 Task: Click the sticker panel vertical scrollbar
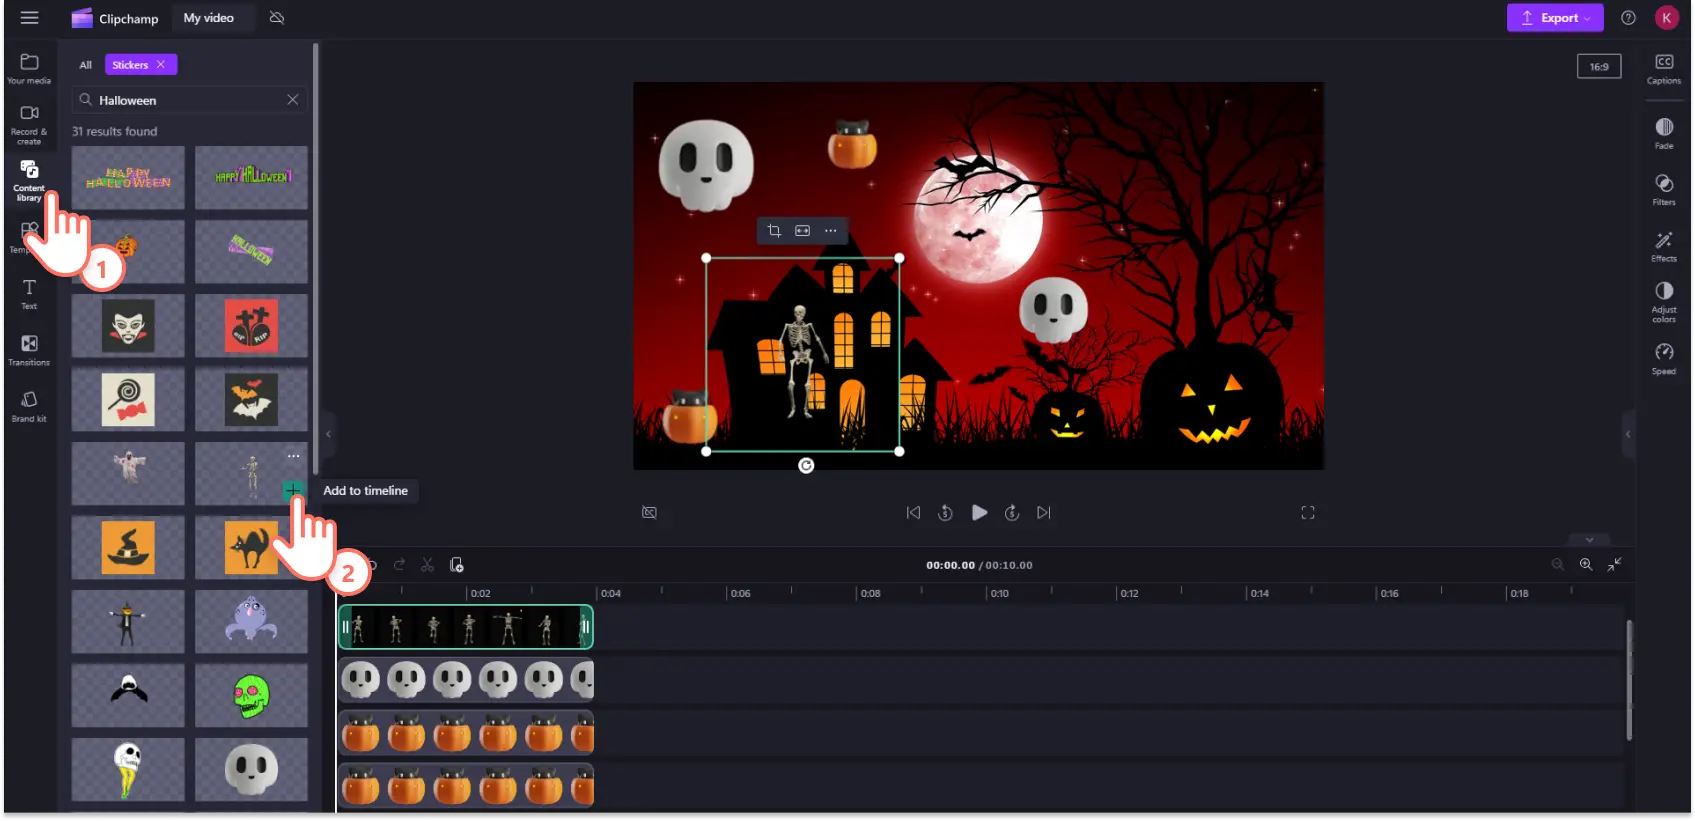(x=316, y=258)
